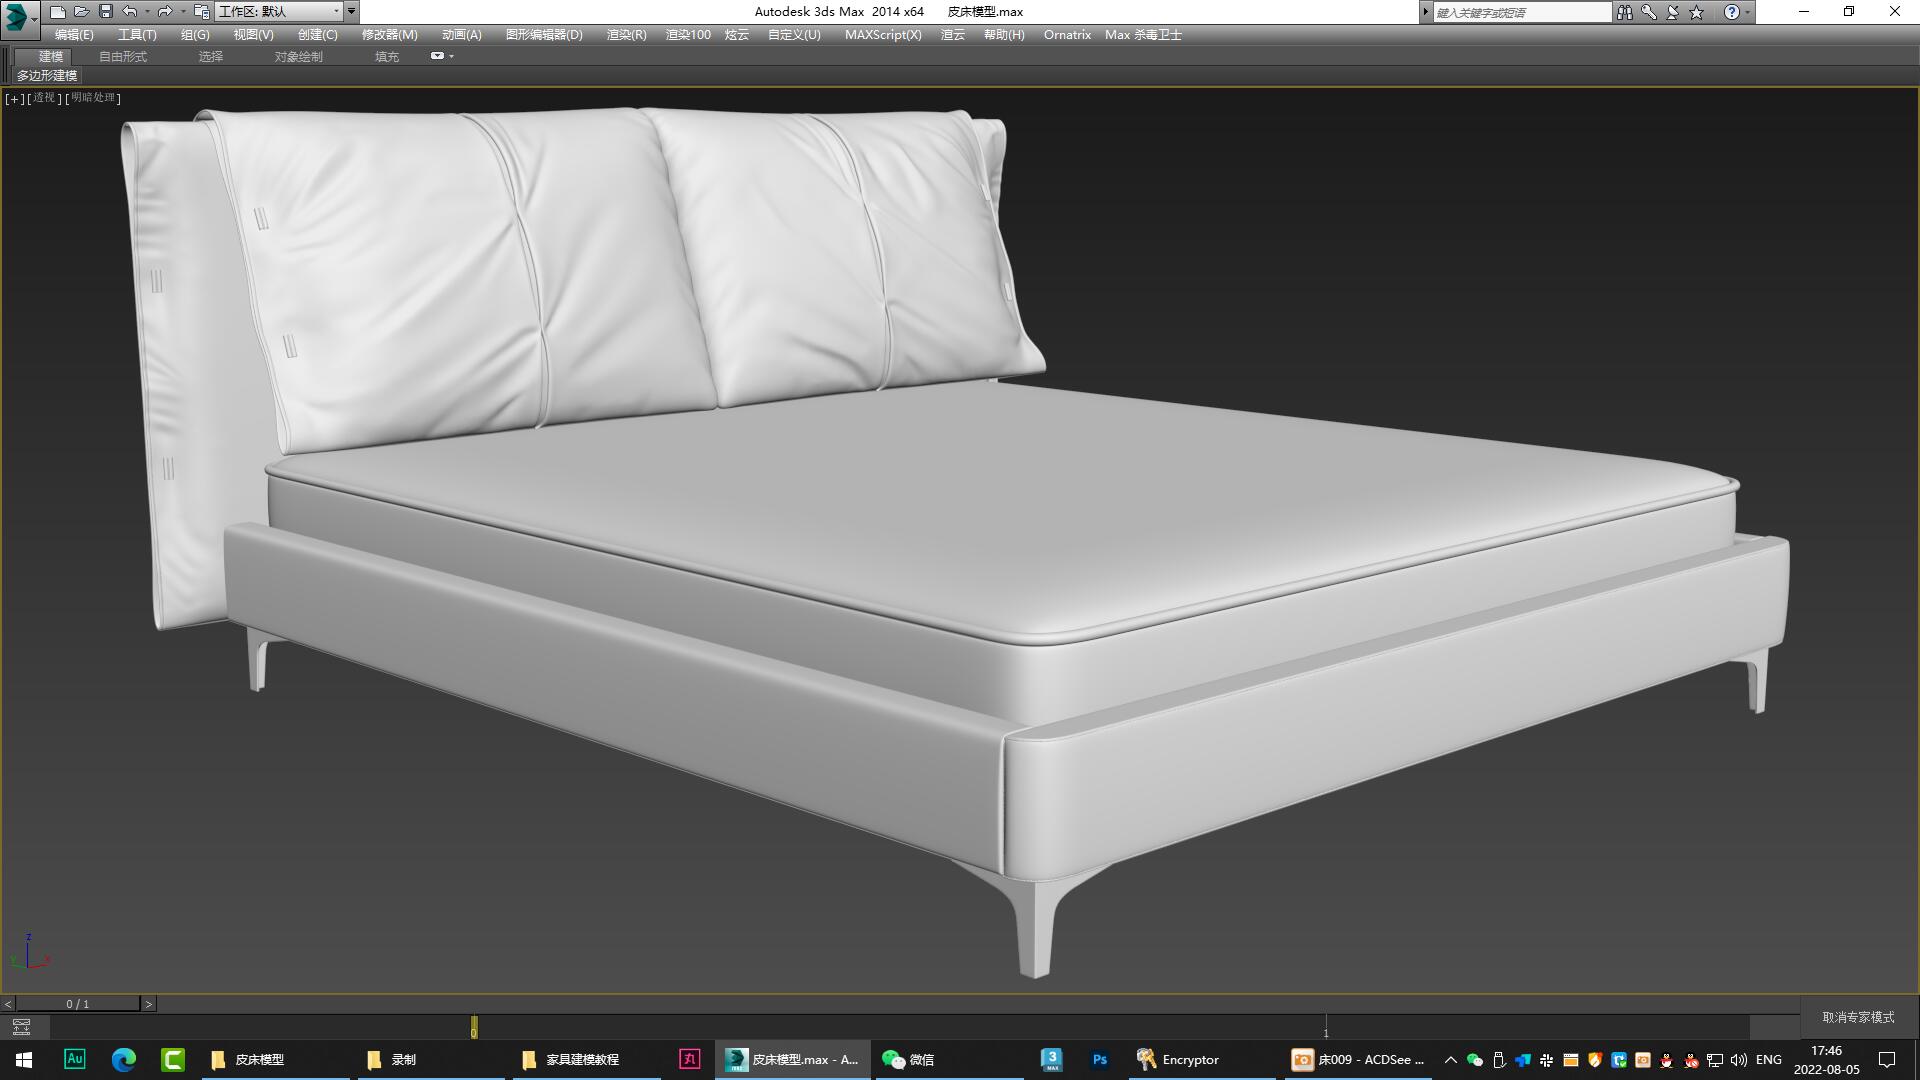Screen dimensions: 1920x1080
Task: Open the project folder toggle icon
Action: pyautogui.click(x=202, y=12)
